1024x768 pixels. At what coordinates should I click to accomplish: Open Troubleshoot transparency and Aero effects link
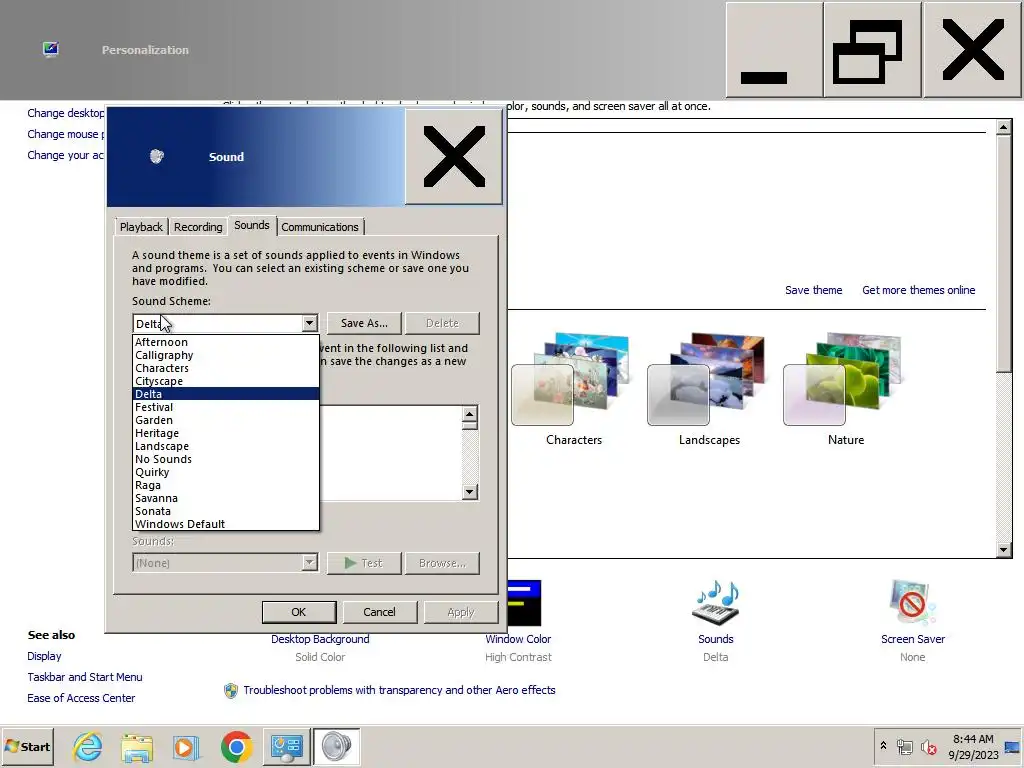(x=399, y=690)
